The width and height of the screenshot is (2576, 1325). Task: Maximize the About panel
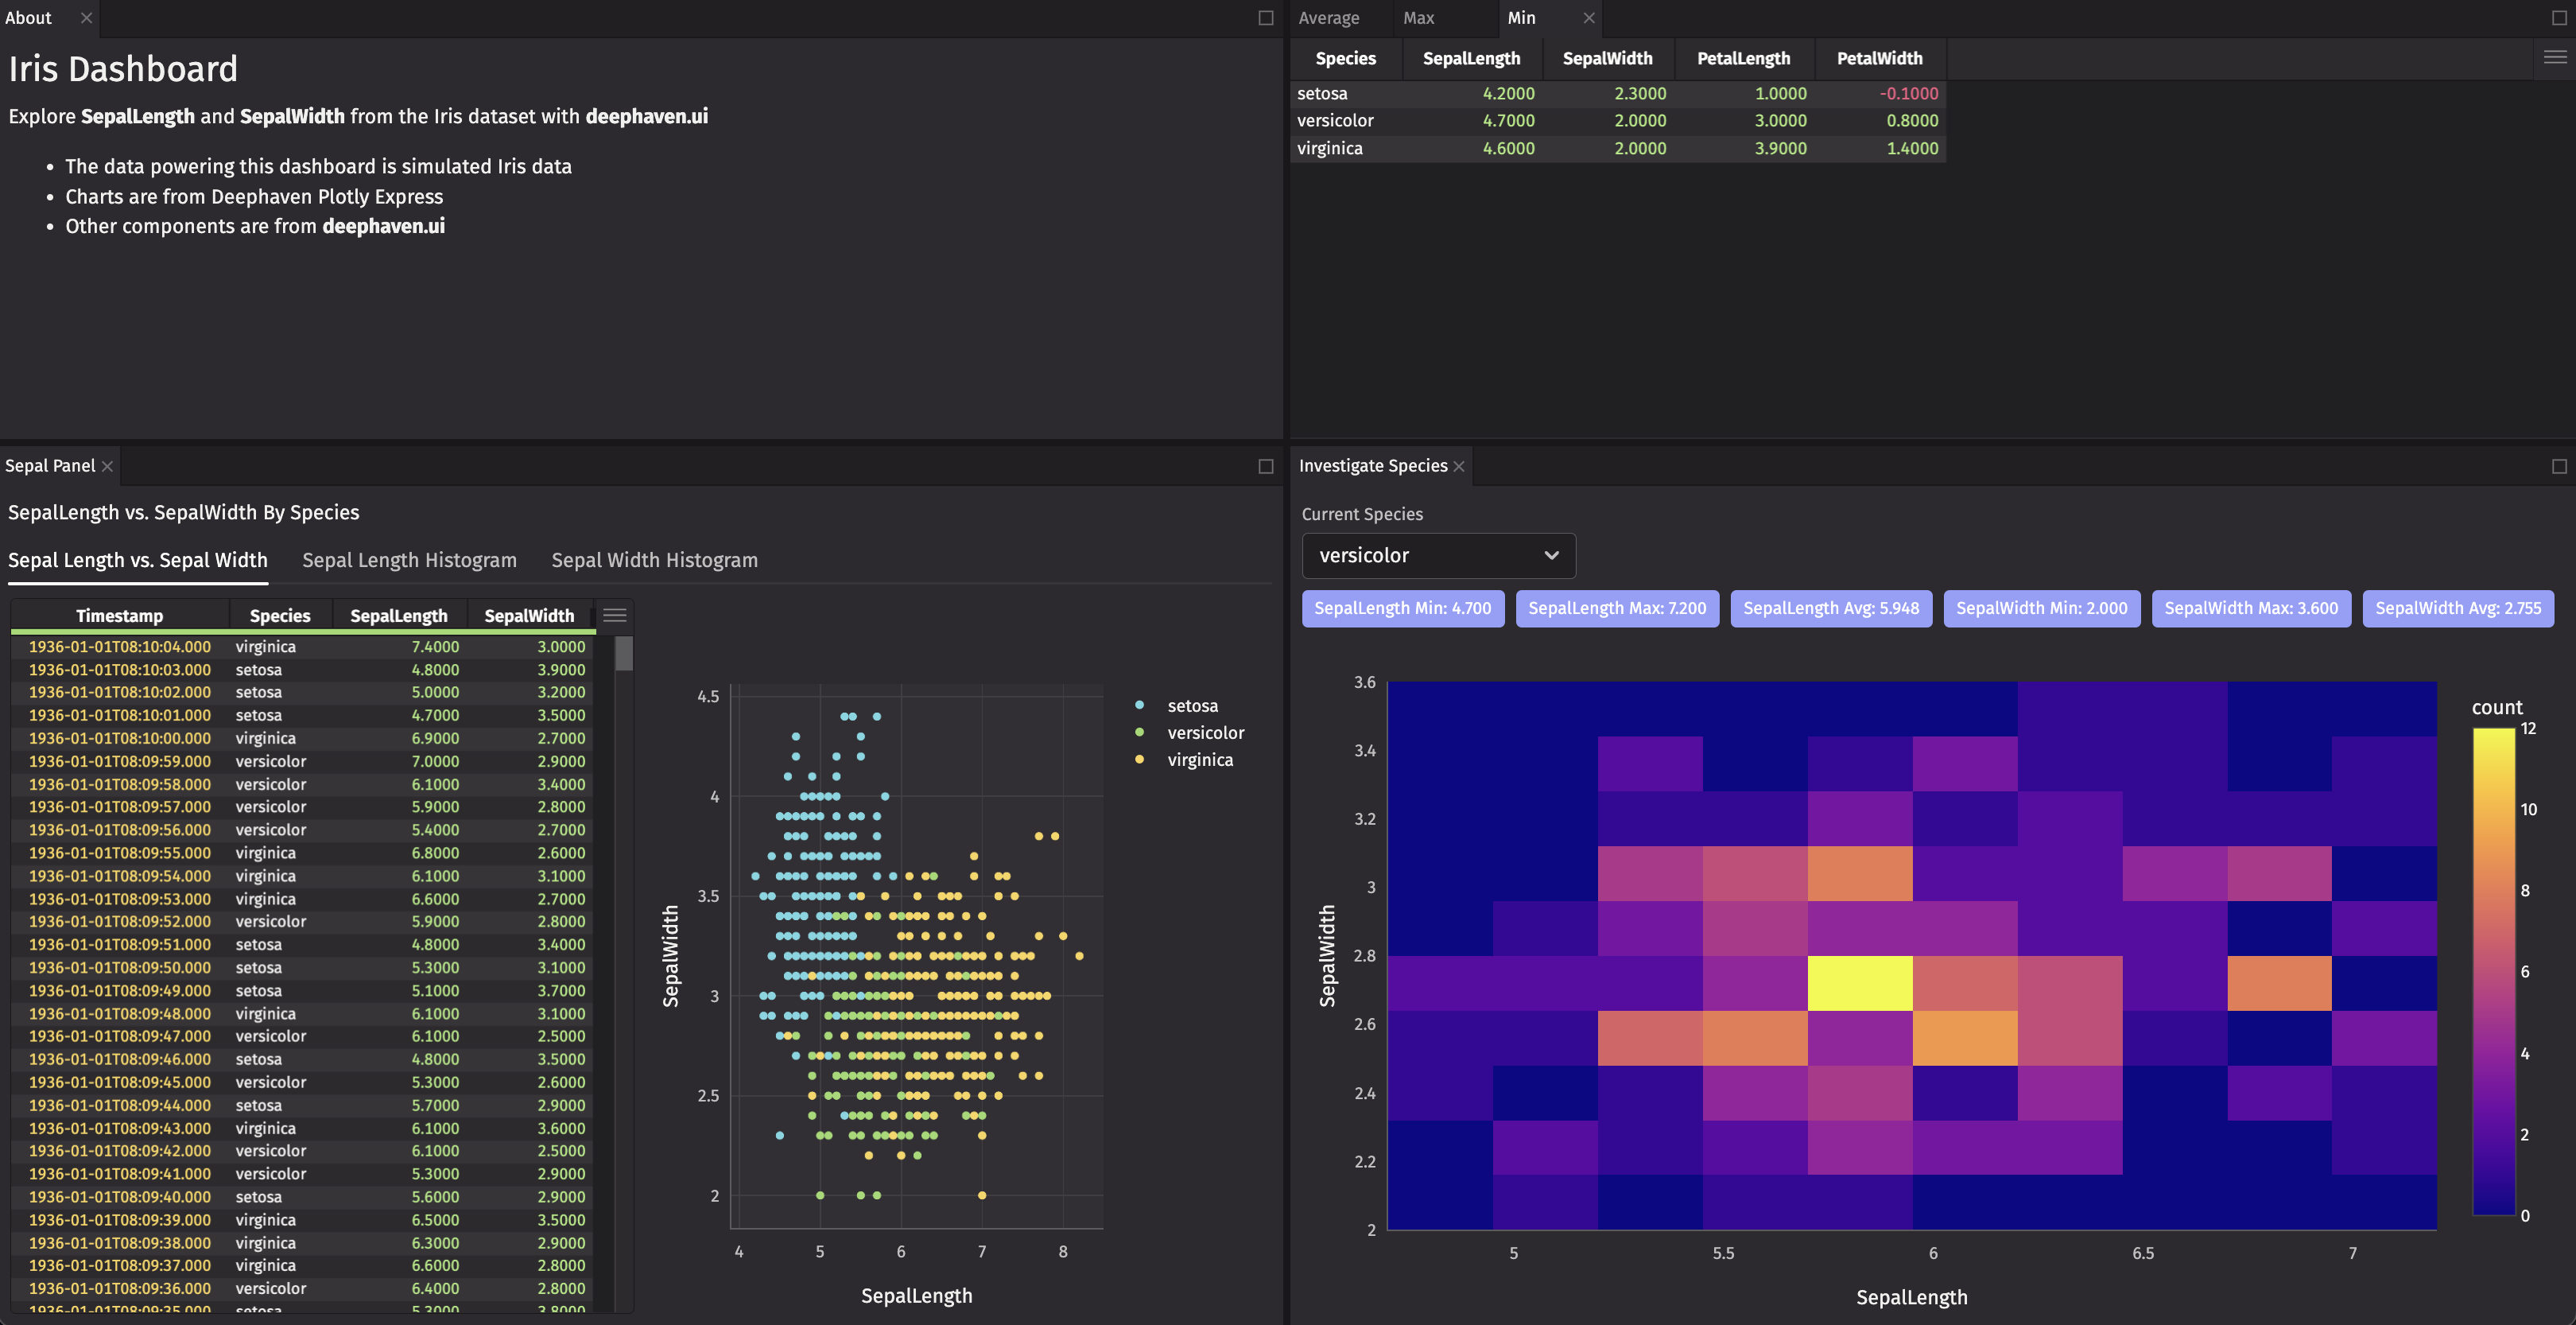point(1265,18)
